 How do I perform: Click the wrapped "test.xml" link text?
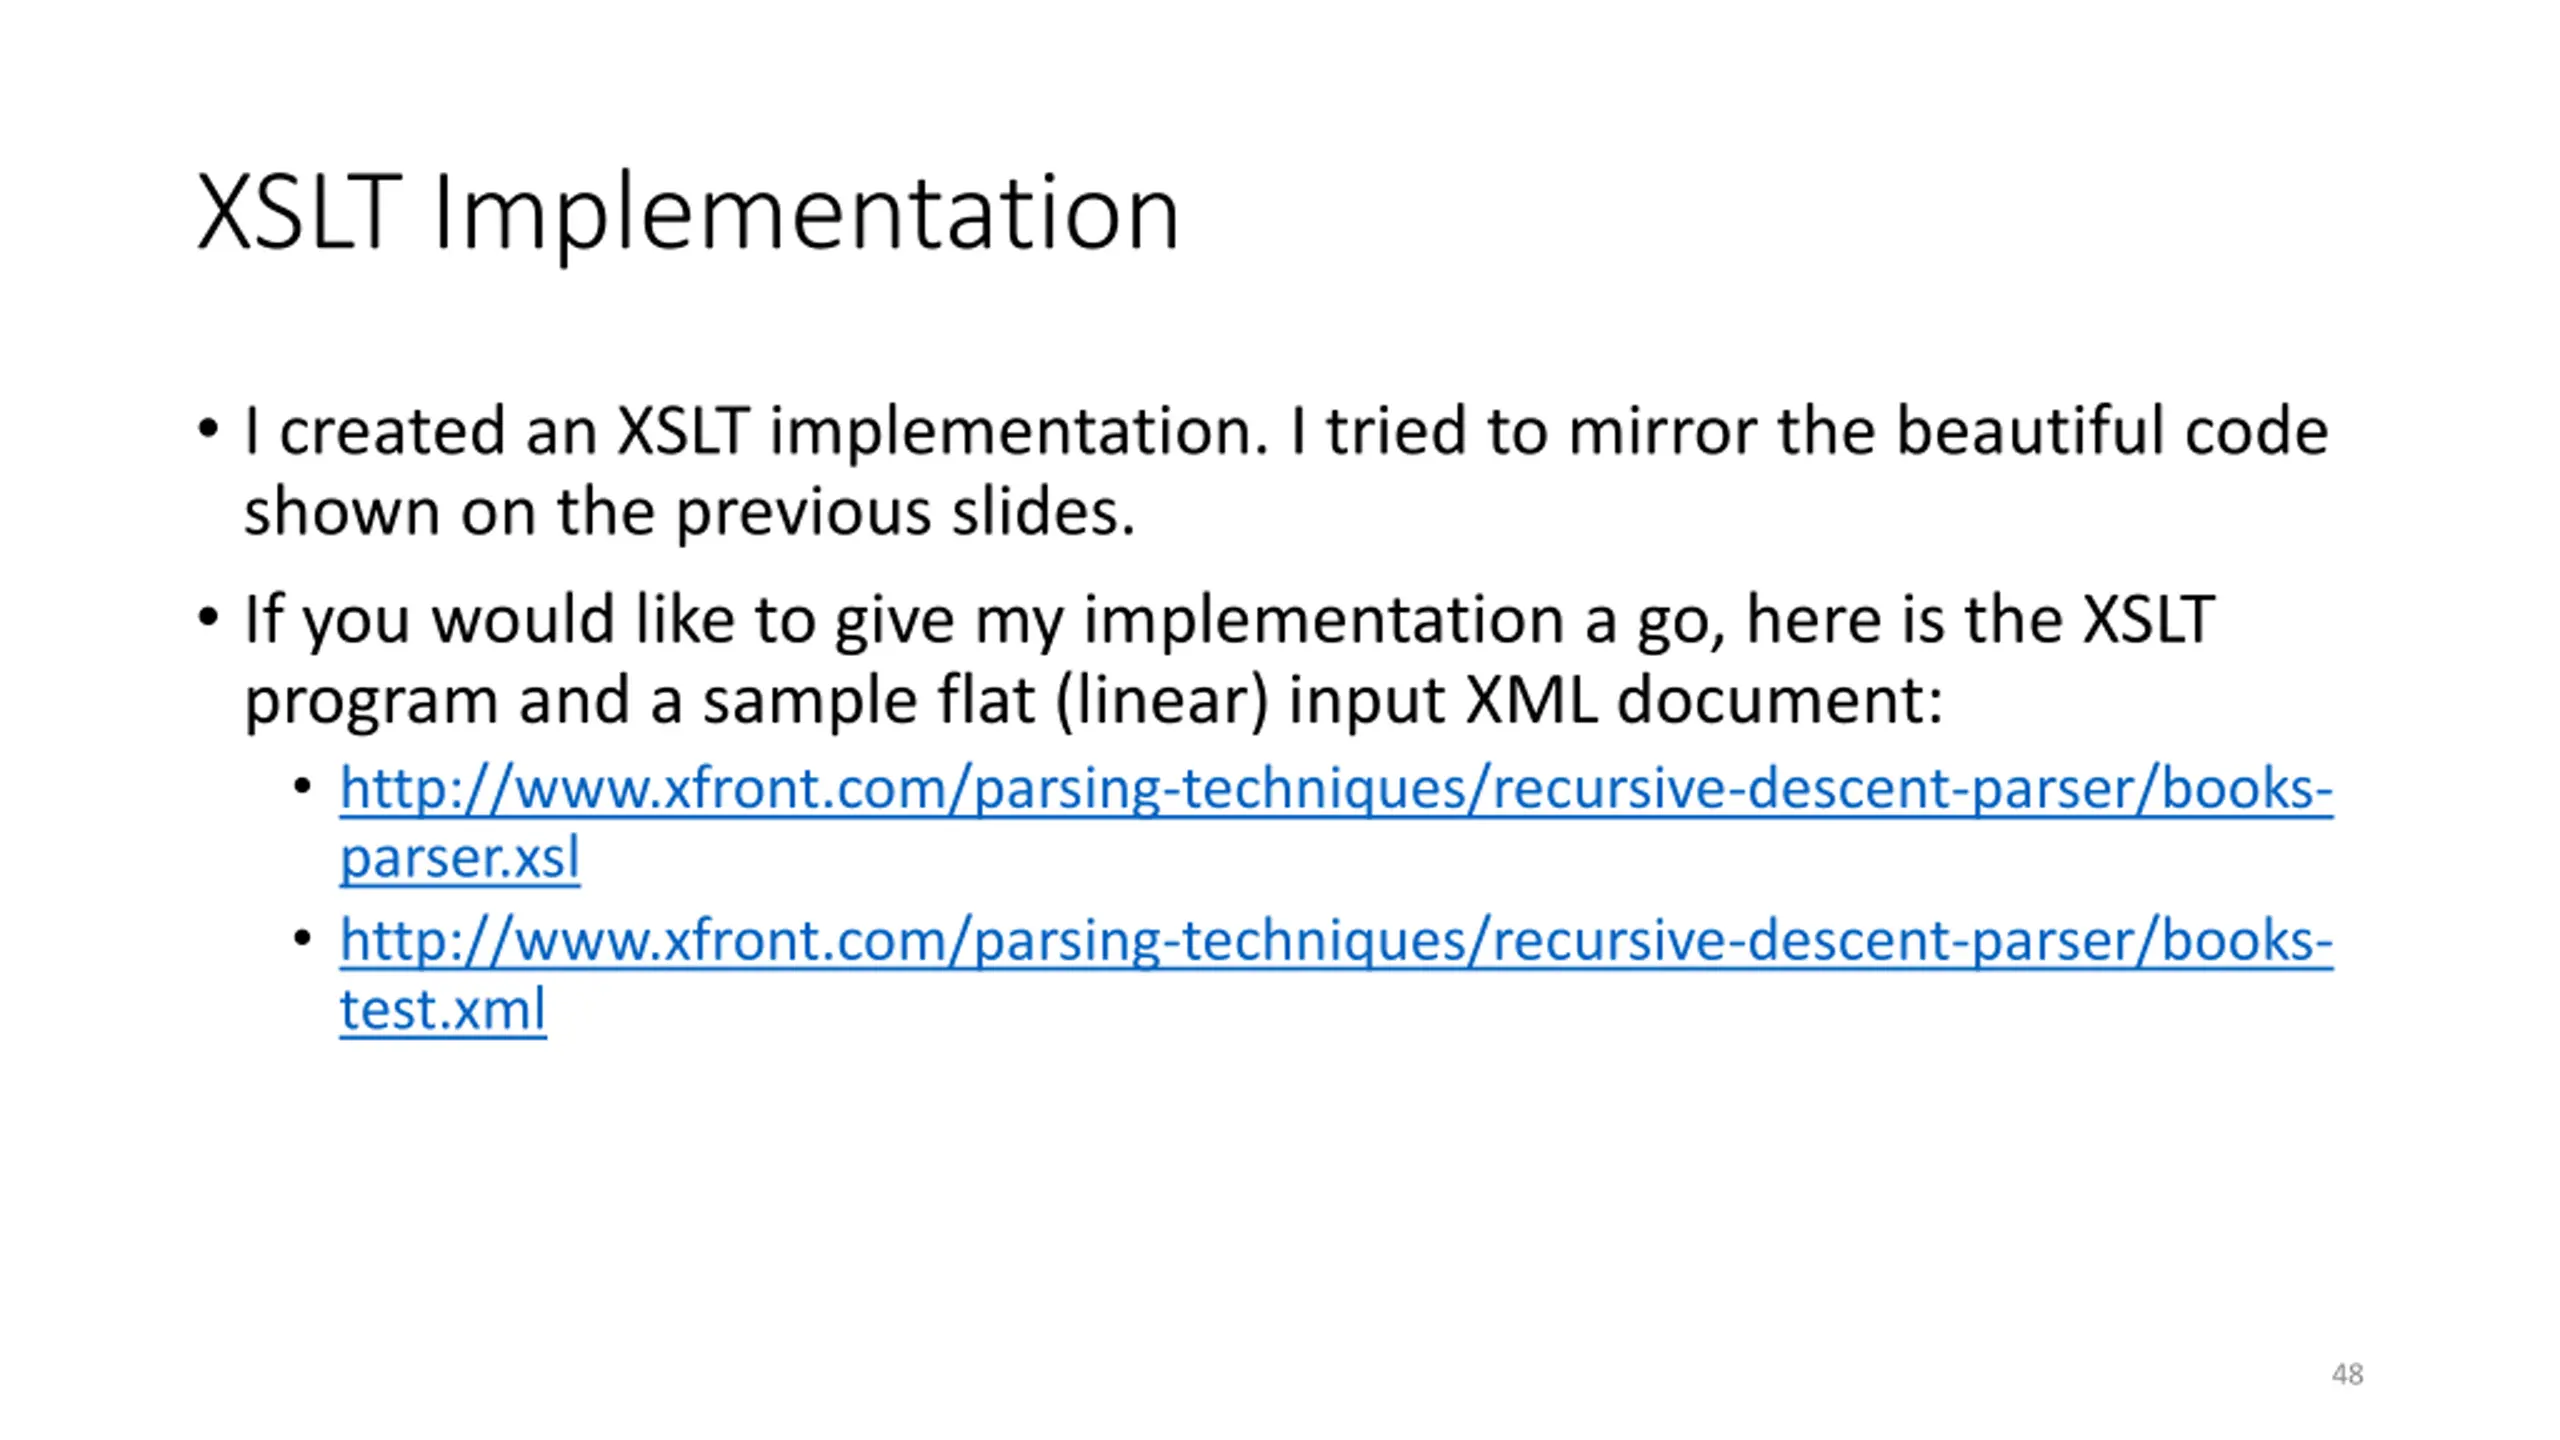(x=443, y=1010)
